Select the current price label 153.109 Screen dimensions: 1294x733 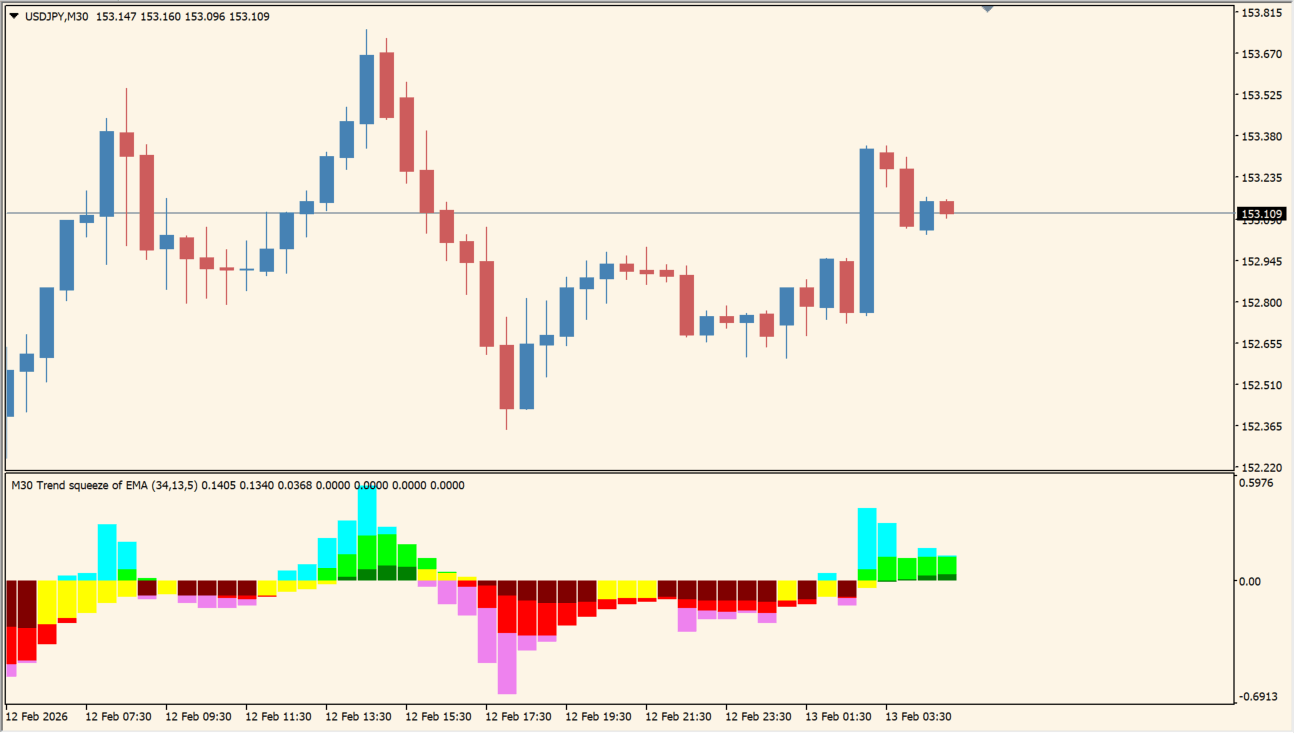point(1261,214)
